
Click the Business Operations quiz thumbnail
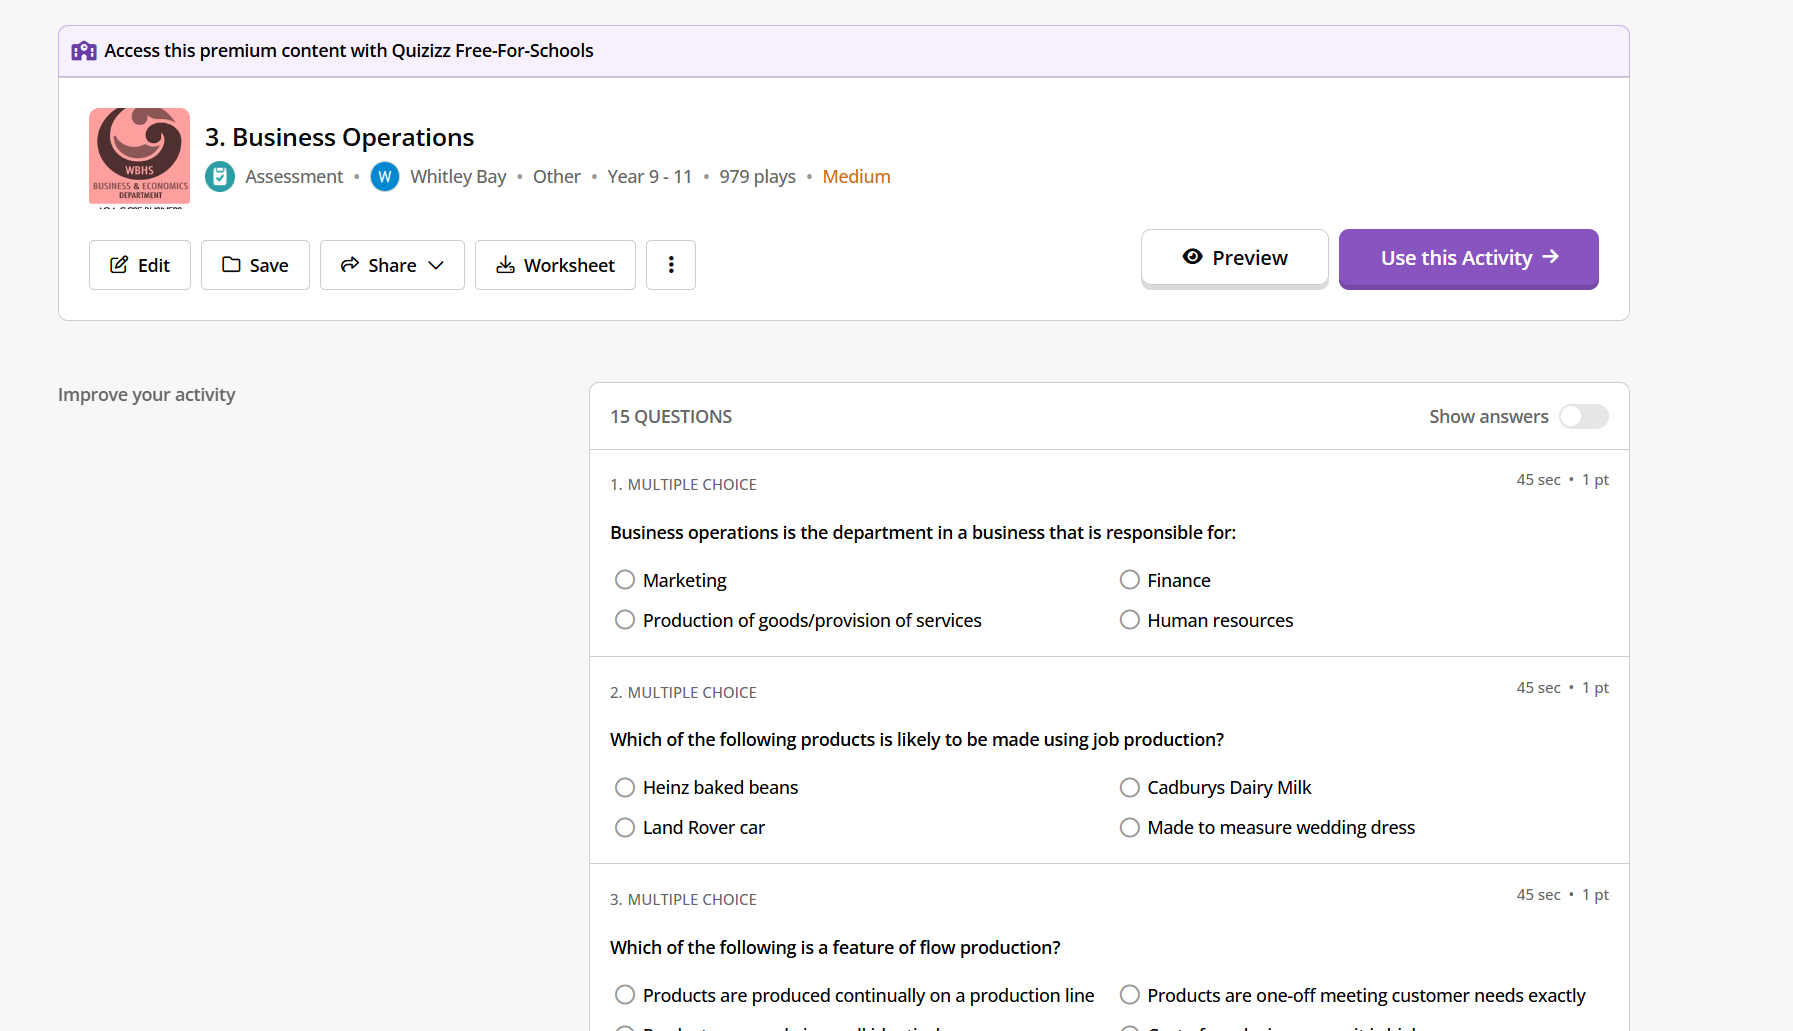tap(140, 157)
